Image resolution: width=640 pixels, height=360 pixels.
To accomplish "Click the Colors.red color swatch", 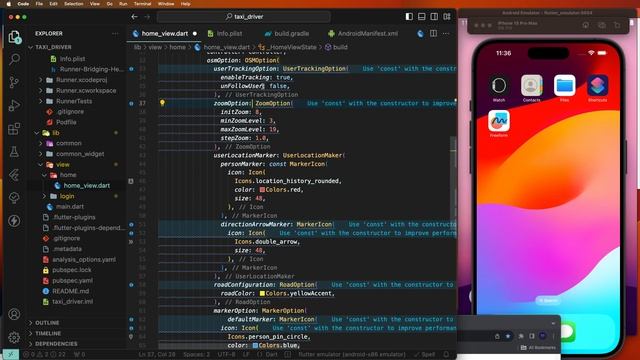I will (262, 190).
